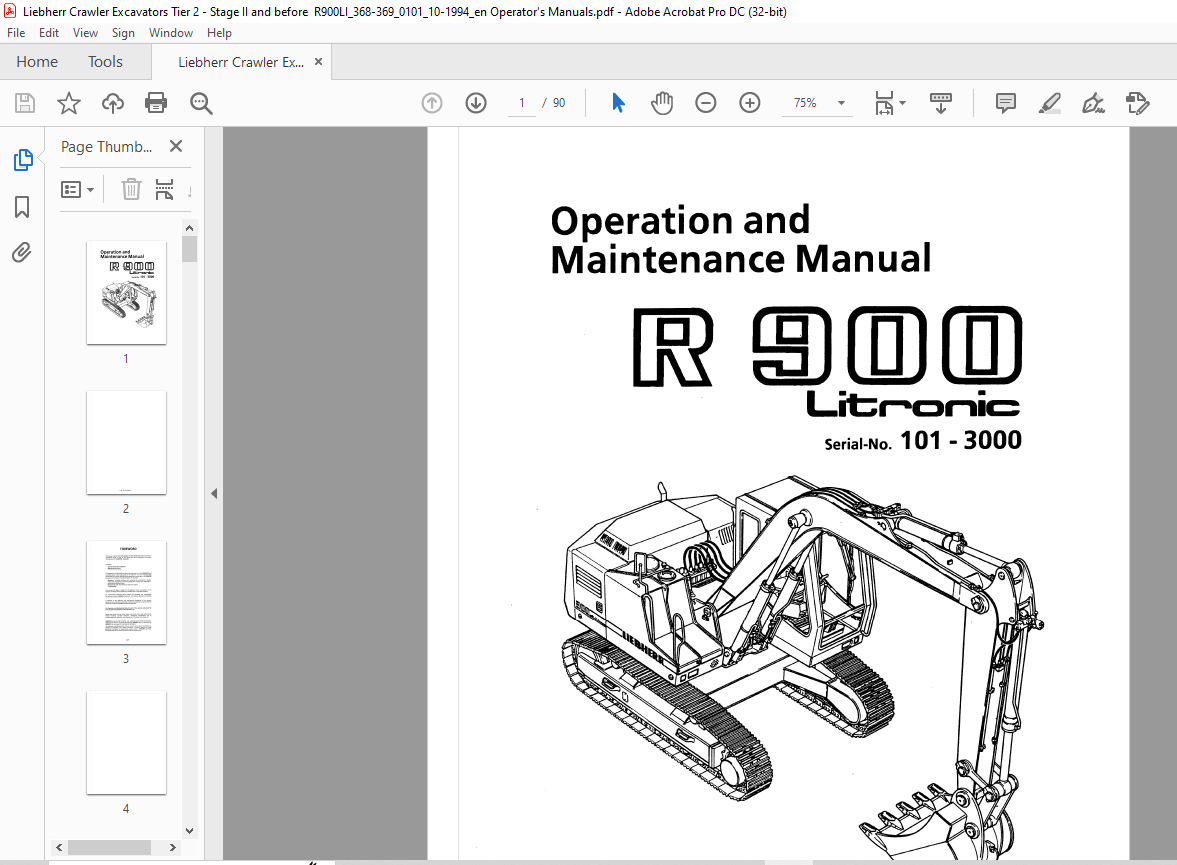Select page 3 Foreword thumbnail
The image size is (1177, 865).
pyautogui.click(x=126, y=592)
